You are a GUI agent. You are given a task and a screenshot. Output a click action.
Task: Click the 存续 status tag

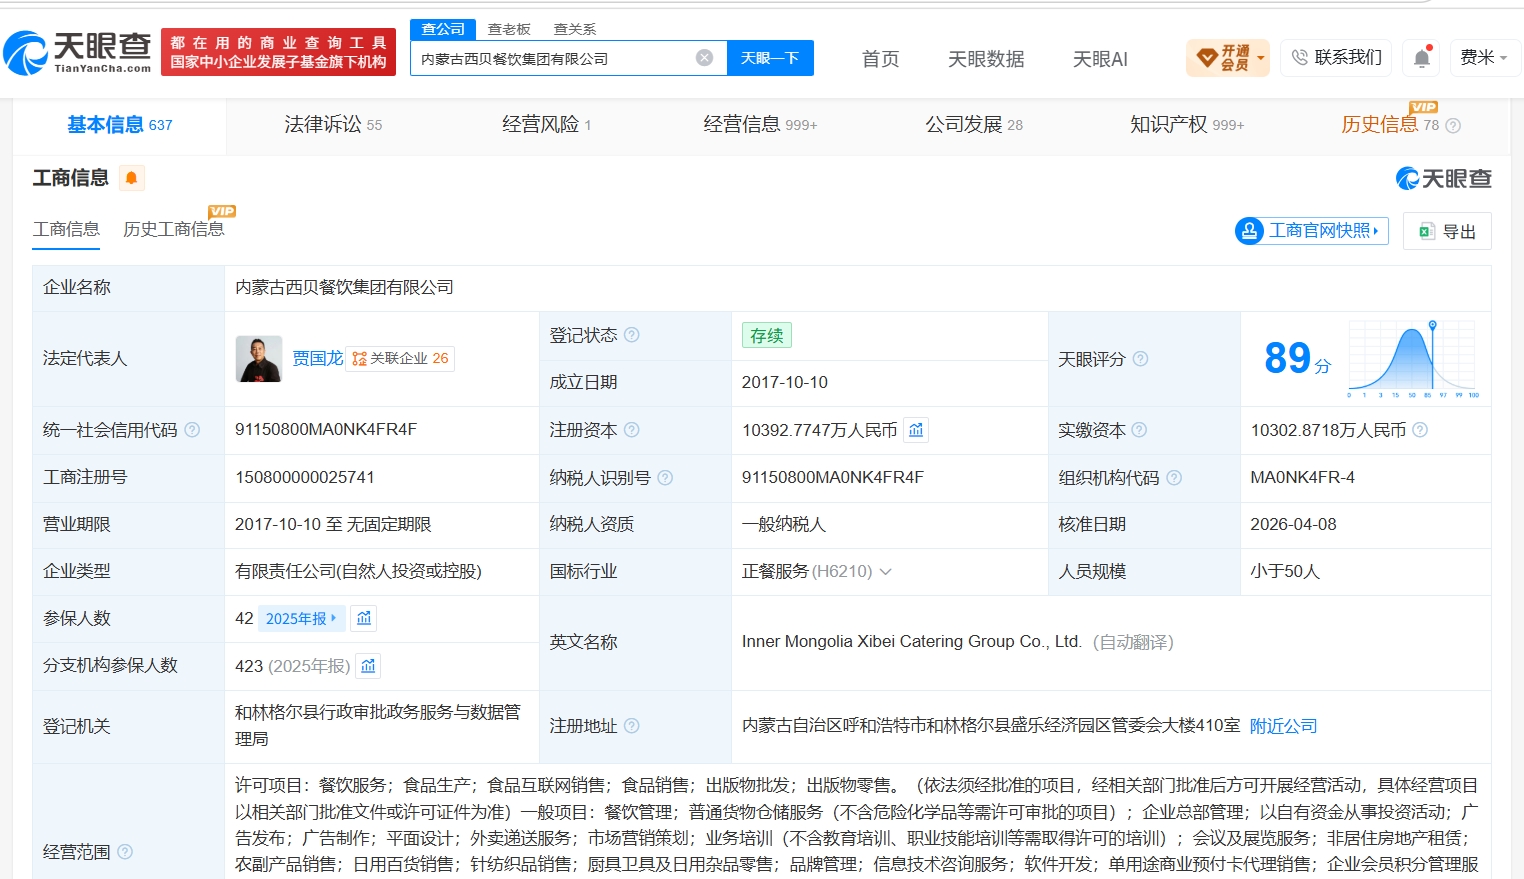tap(767, 335)
